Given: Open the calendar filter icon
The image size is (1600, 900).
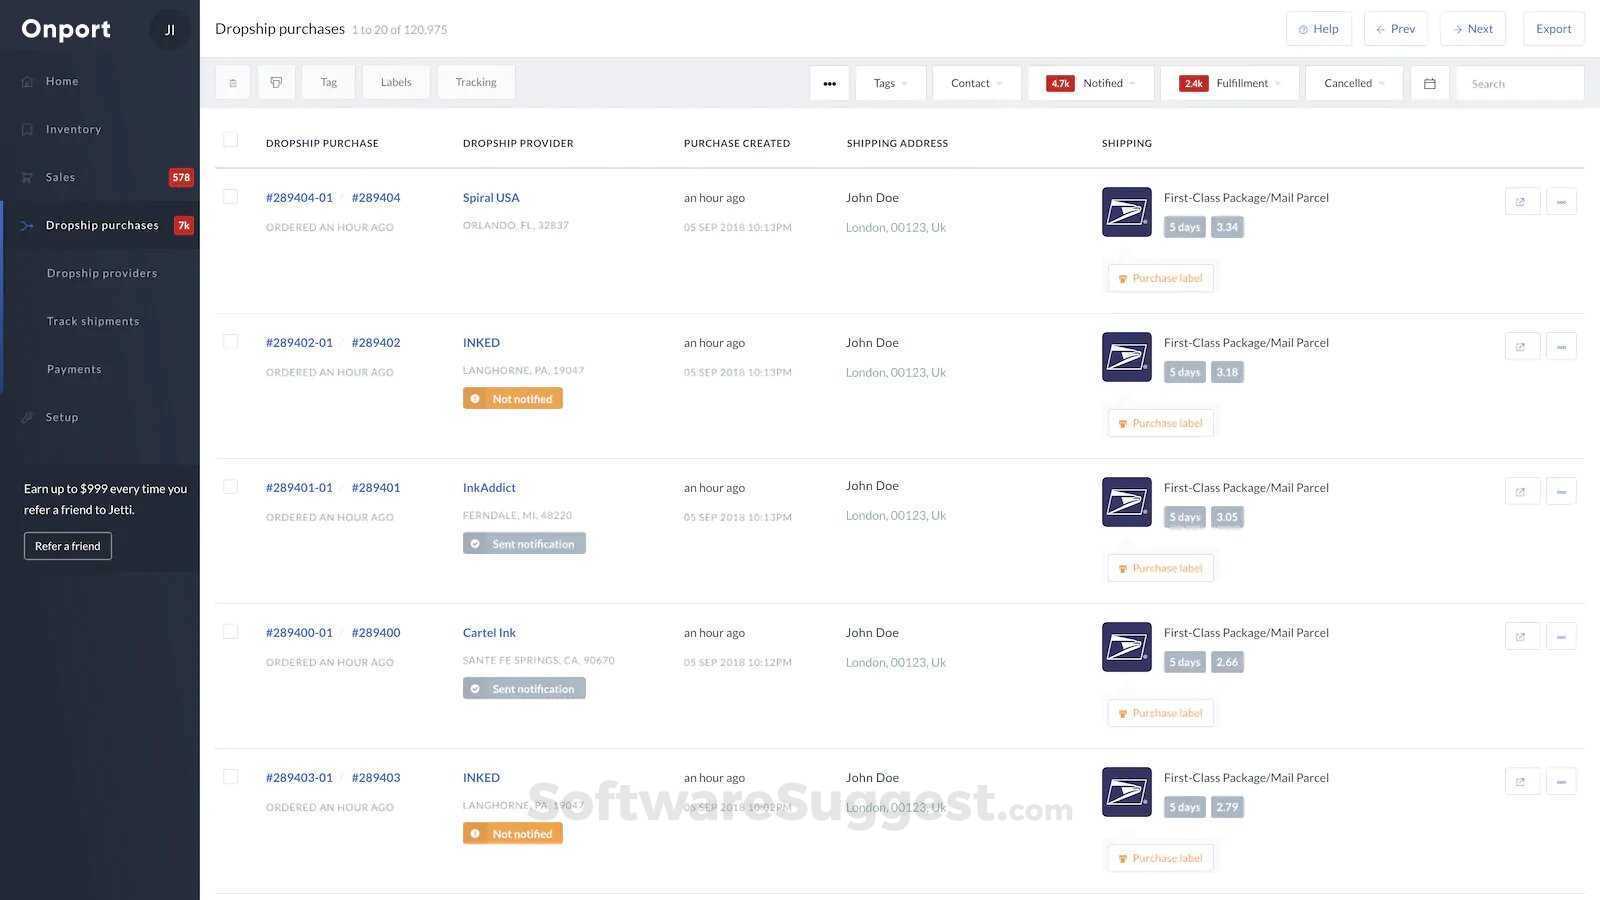Looking at the screenshot, I should 1429,83.
